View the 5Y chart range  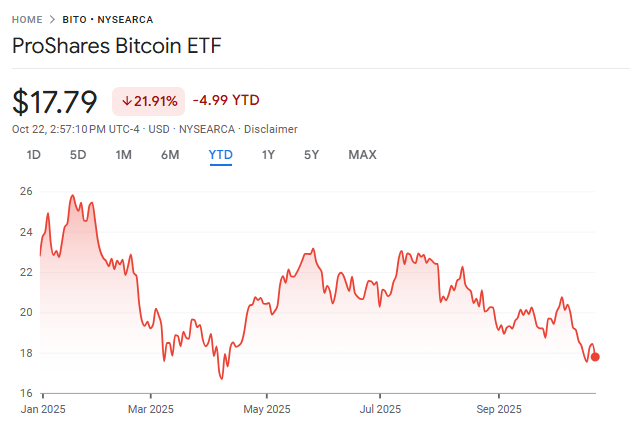(312, 155)
